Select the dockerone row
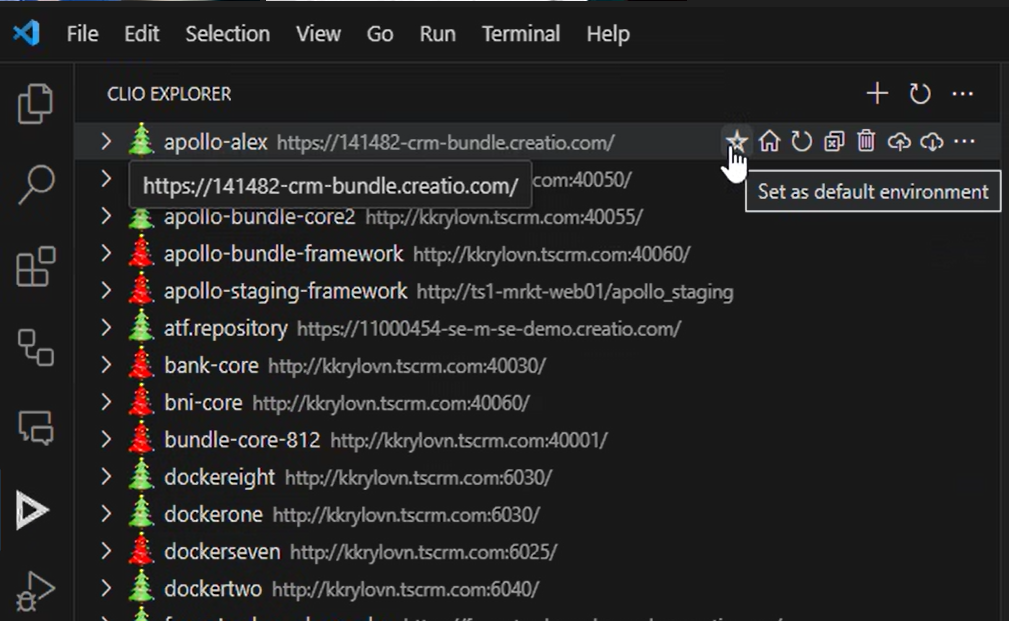The width and height of the screenshot is (1009, 621). point(538,515)
